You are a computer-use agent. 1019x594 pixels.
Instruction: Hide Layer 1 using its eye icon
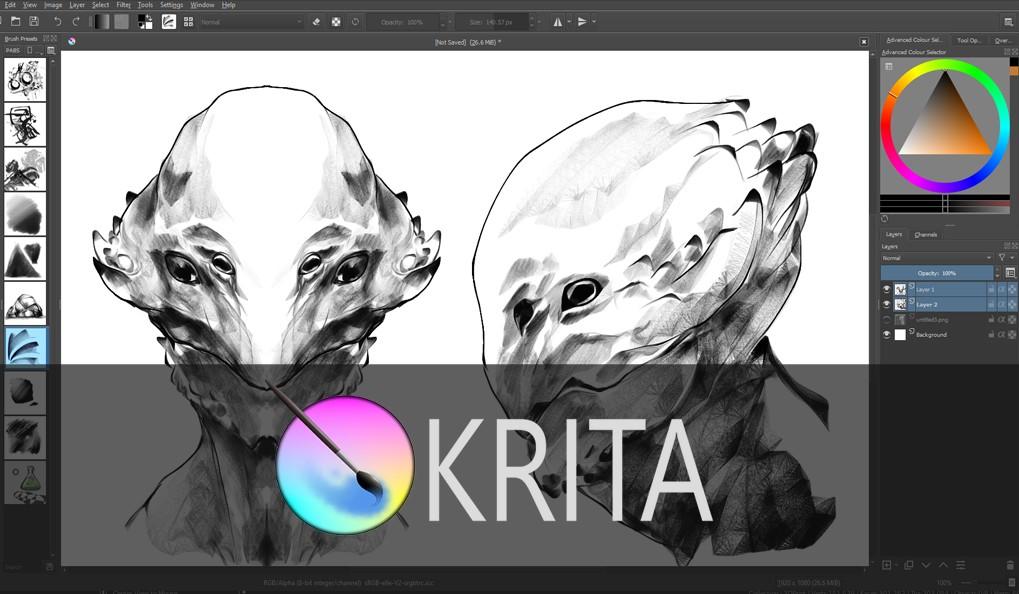(886, 289)
